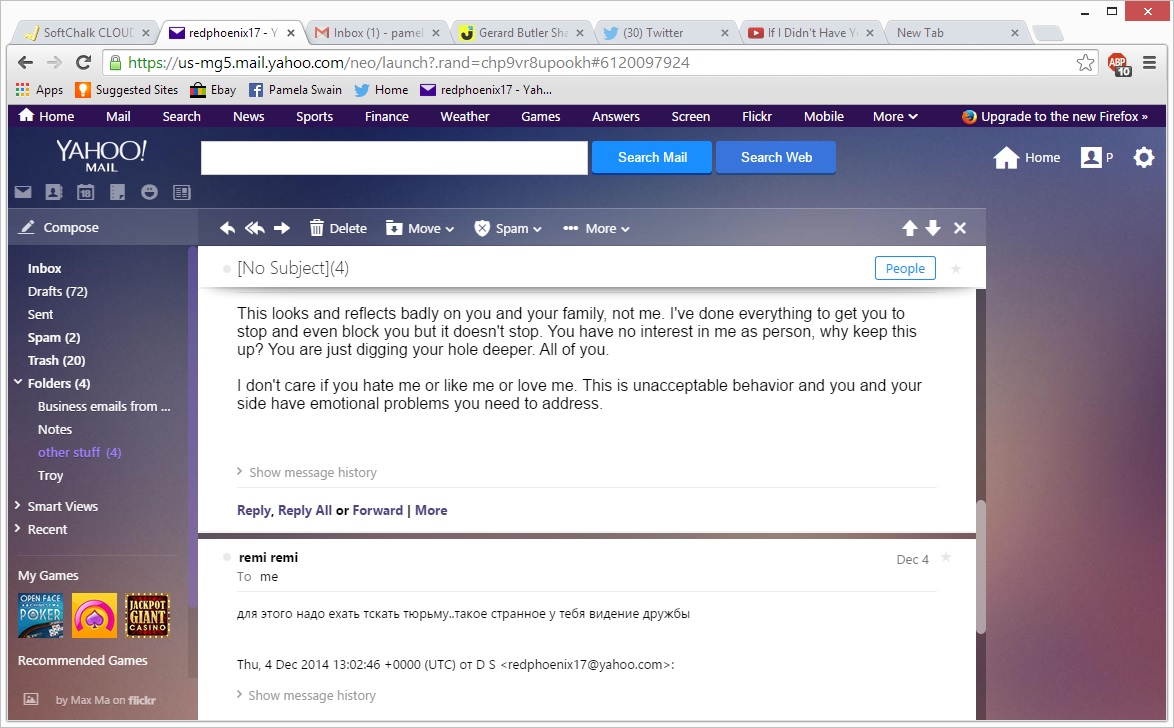Screen dimensions: 1174x728
Task: Click Upgrade to the new Firefox link
Action: pyautogui.click(x=1054, y=116)
